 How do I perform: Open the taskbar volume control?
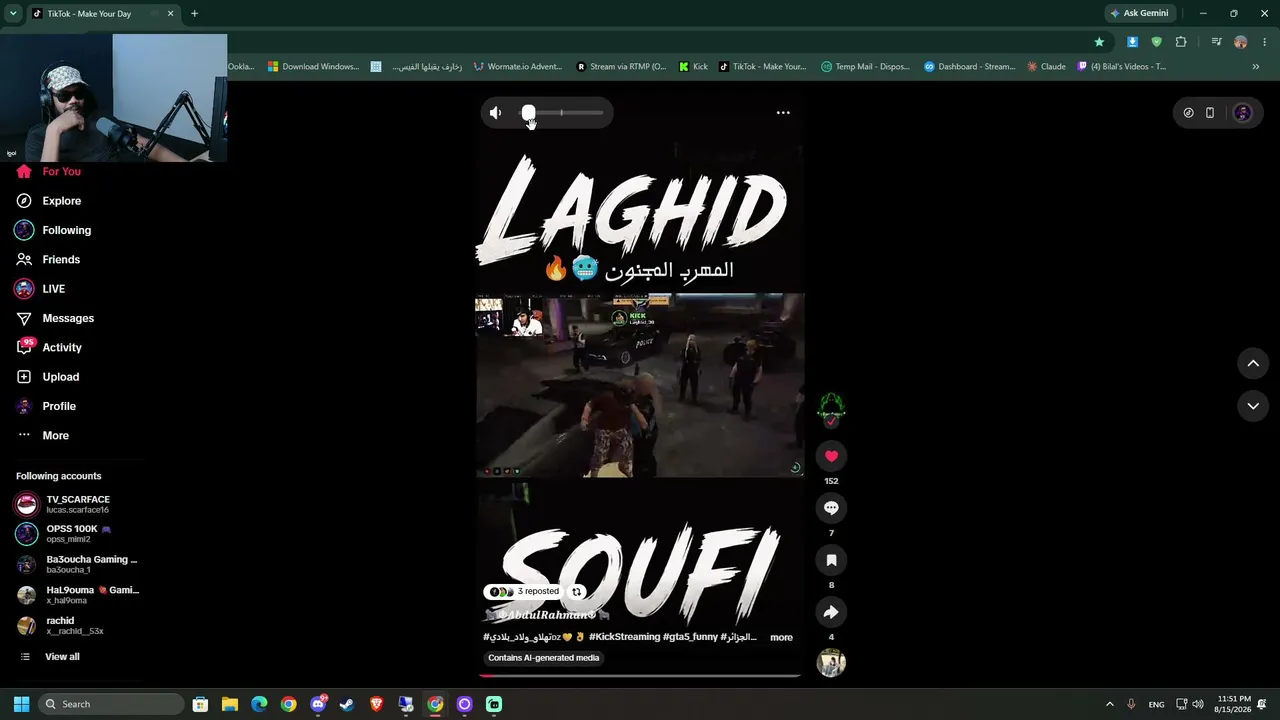coord(1198,704)
